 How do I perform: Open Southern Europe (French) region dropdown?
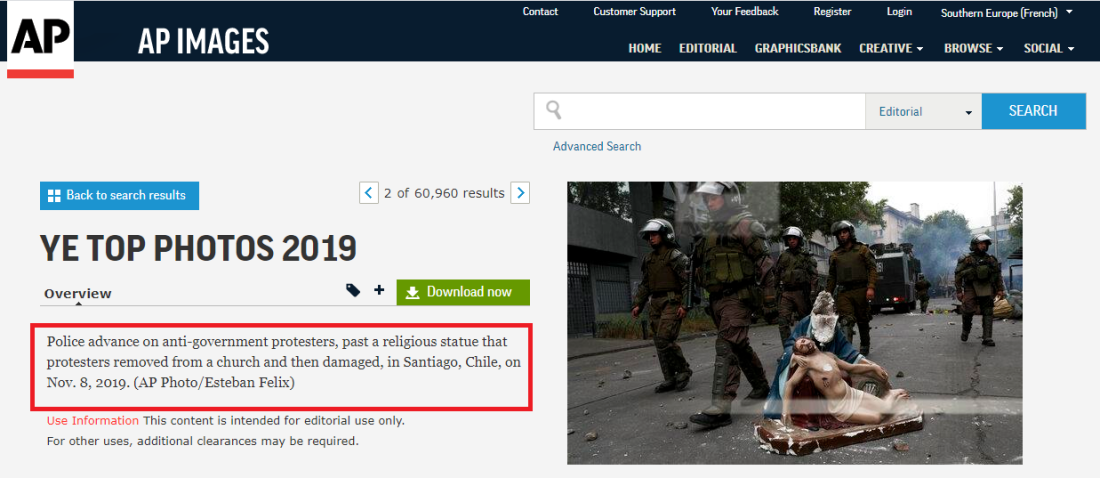(1006, 12)
